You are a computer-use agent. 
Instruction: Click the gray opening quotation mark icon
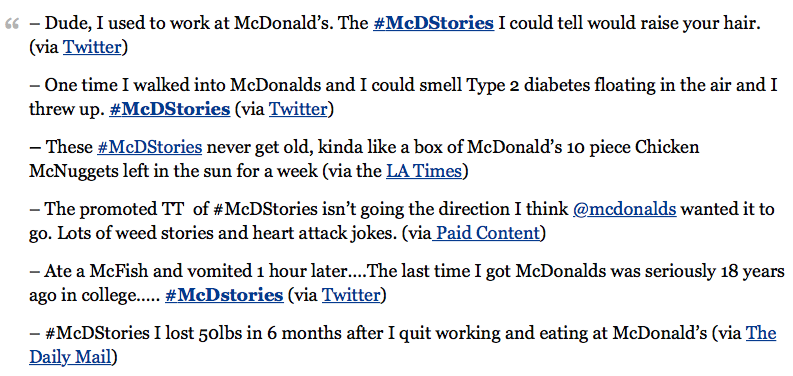(12, 24)
